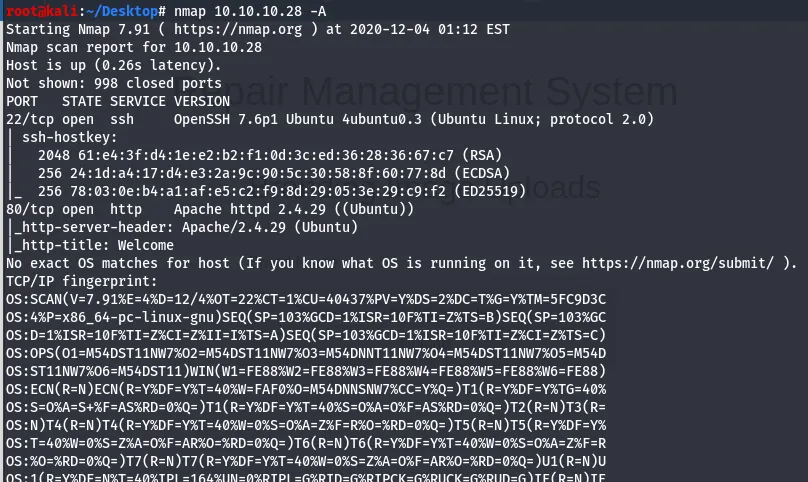Click the nmap 10.10.10.28 -A command
Image resolution: width=808 pixels, height=482 pixels.
coord(240,11)
